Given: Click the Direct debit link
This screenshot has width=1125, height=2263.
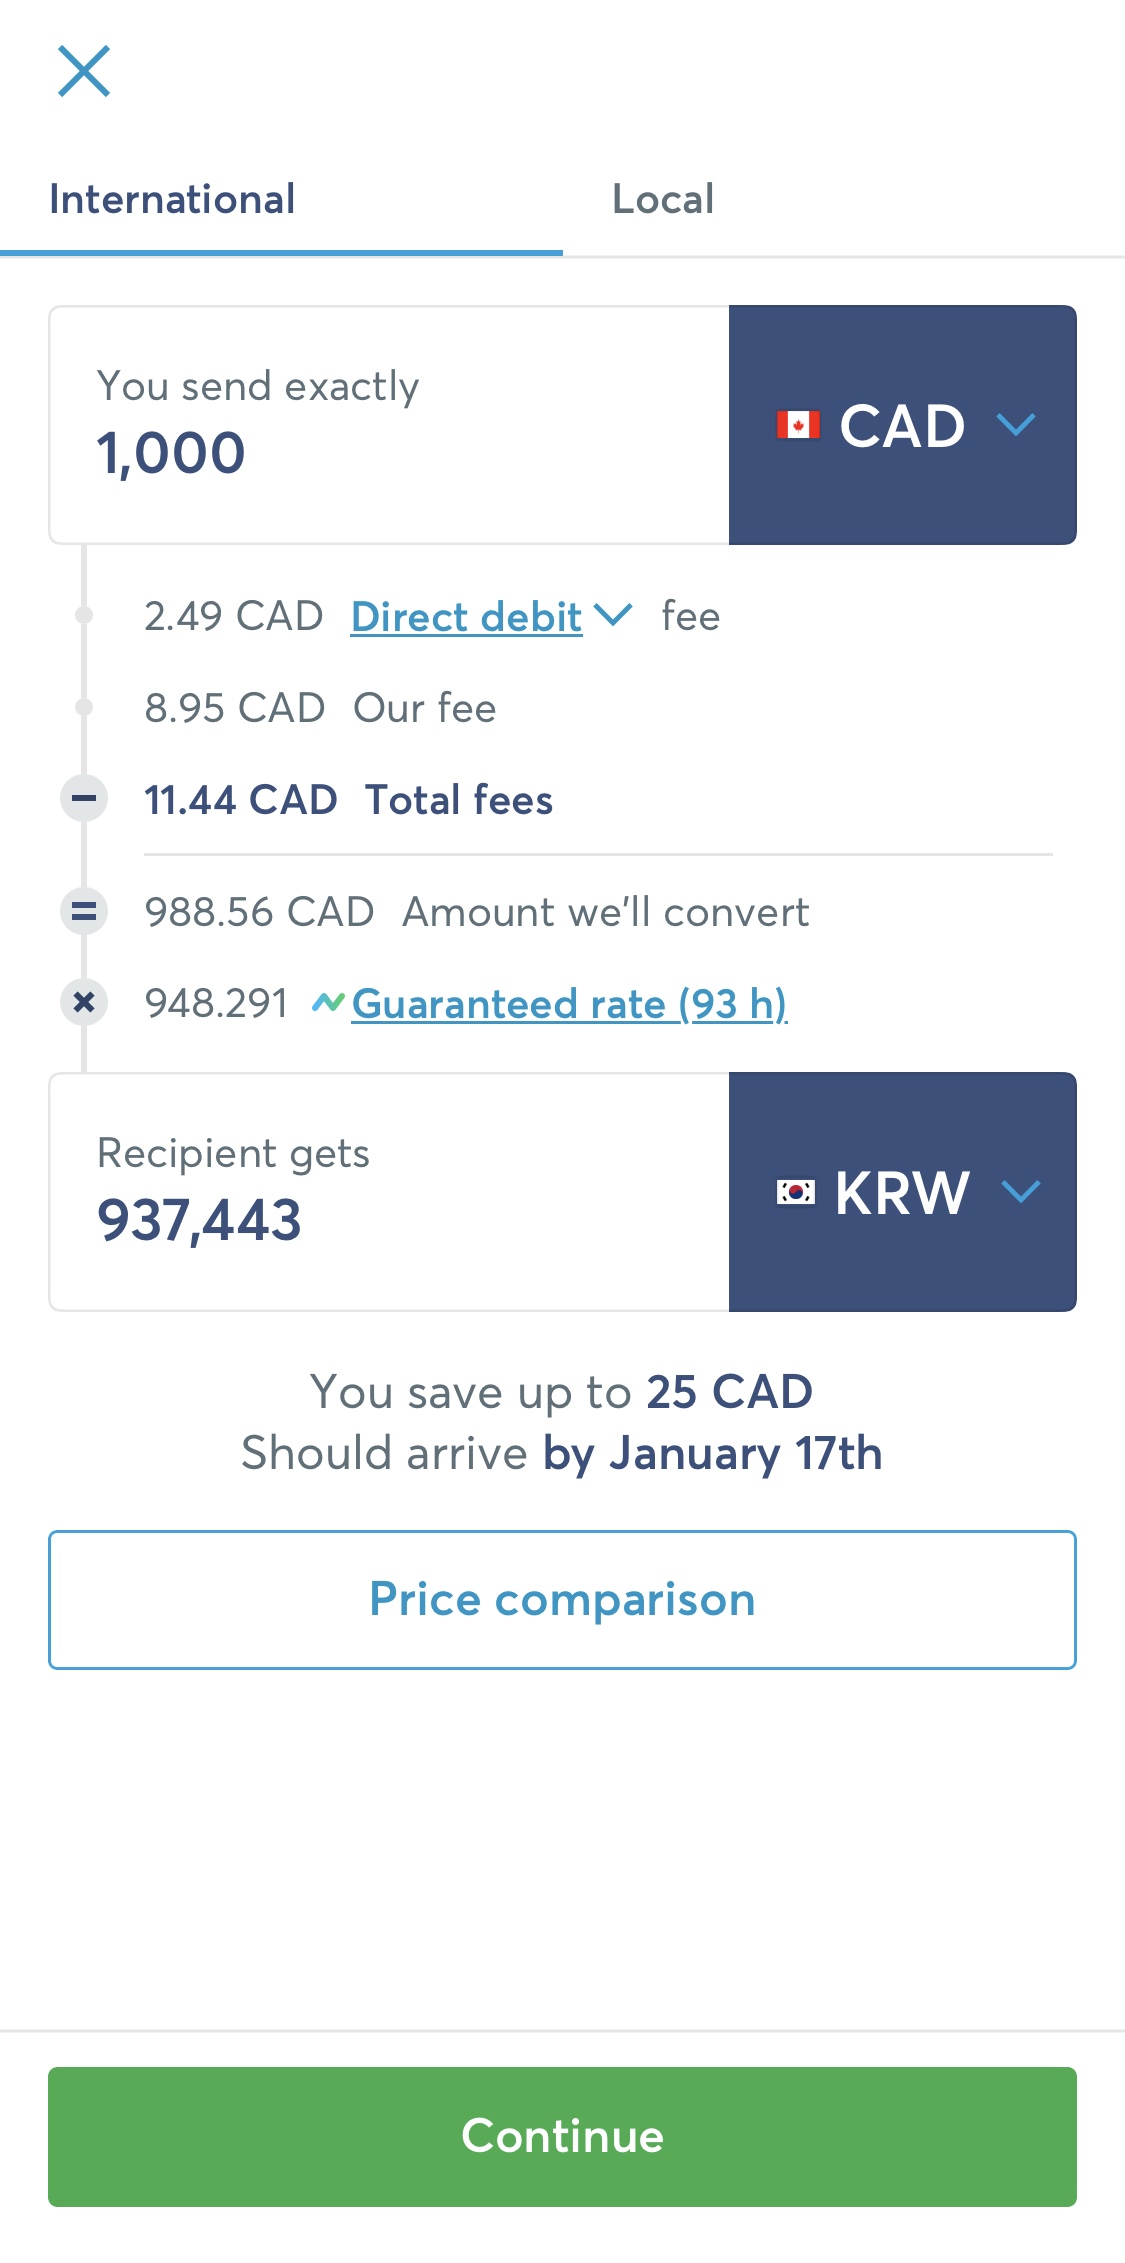Looking at the screenshot, I should (x=466, y=616).
